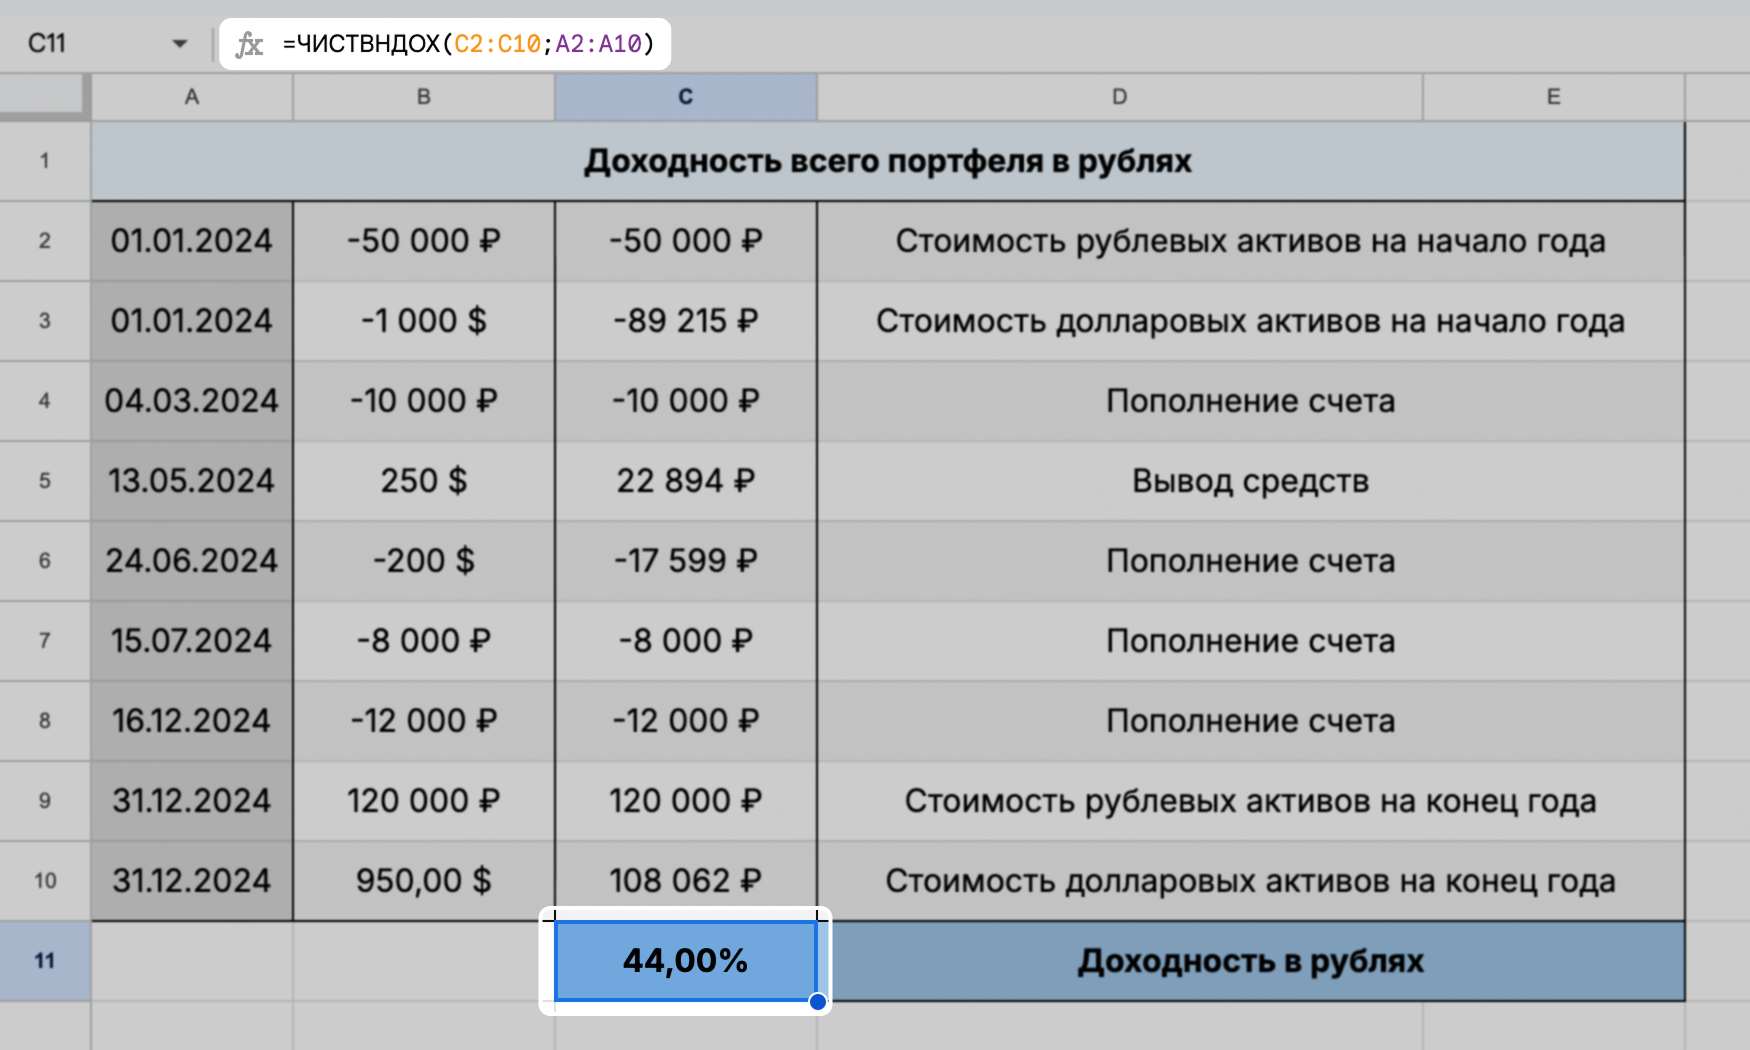
Task: Select row header 1
Action: pyautogui.click(x=45, y=160)
